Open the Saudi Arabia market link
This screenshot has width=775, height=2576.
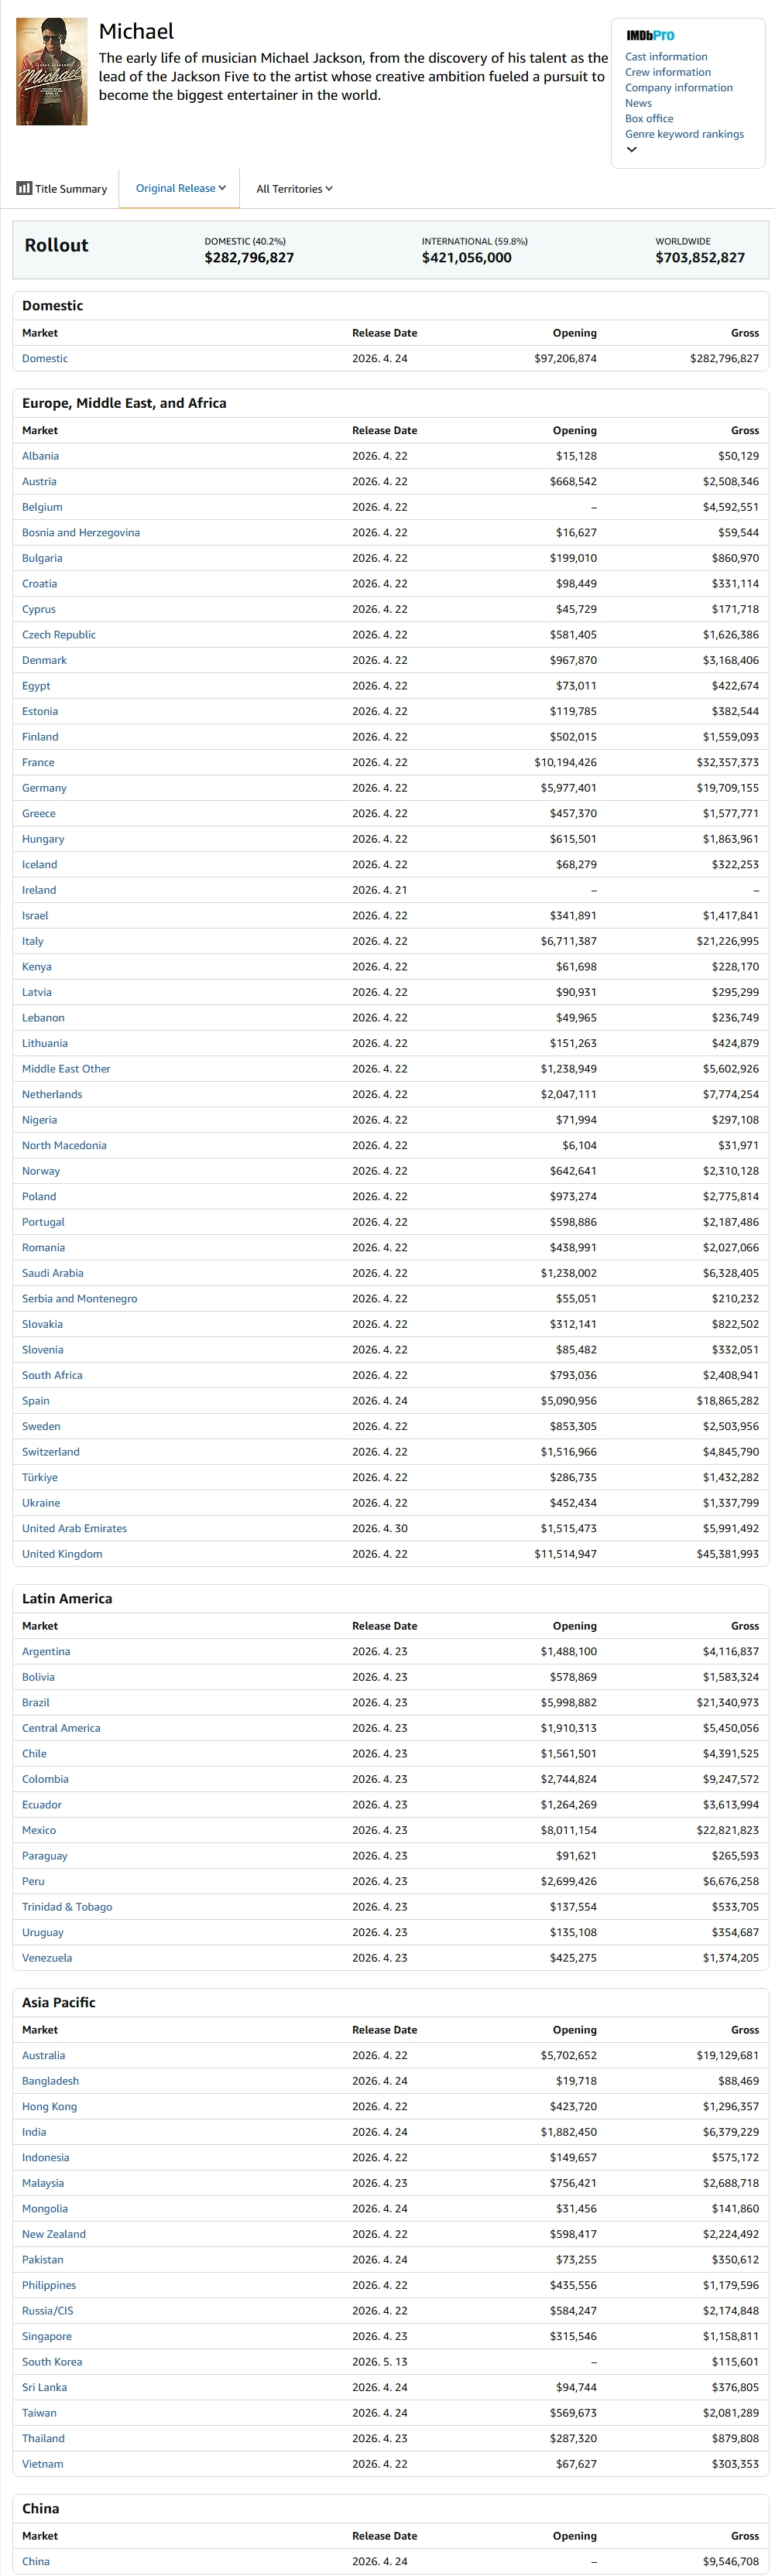(53, 1273)
